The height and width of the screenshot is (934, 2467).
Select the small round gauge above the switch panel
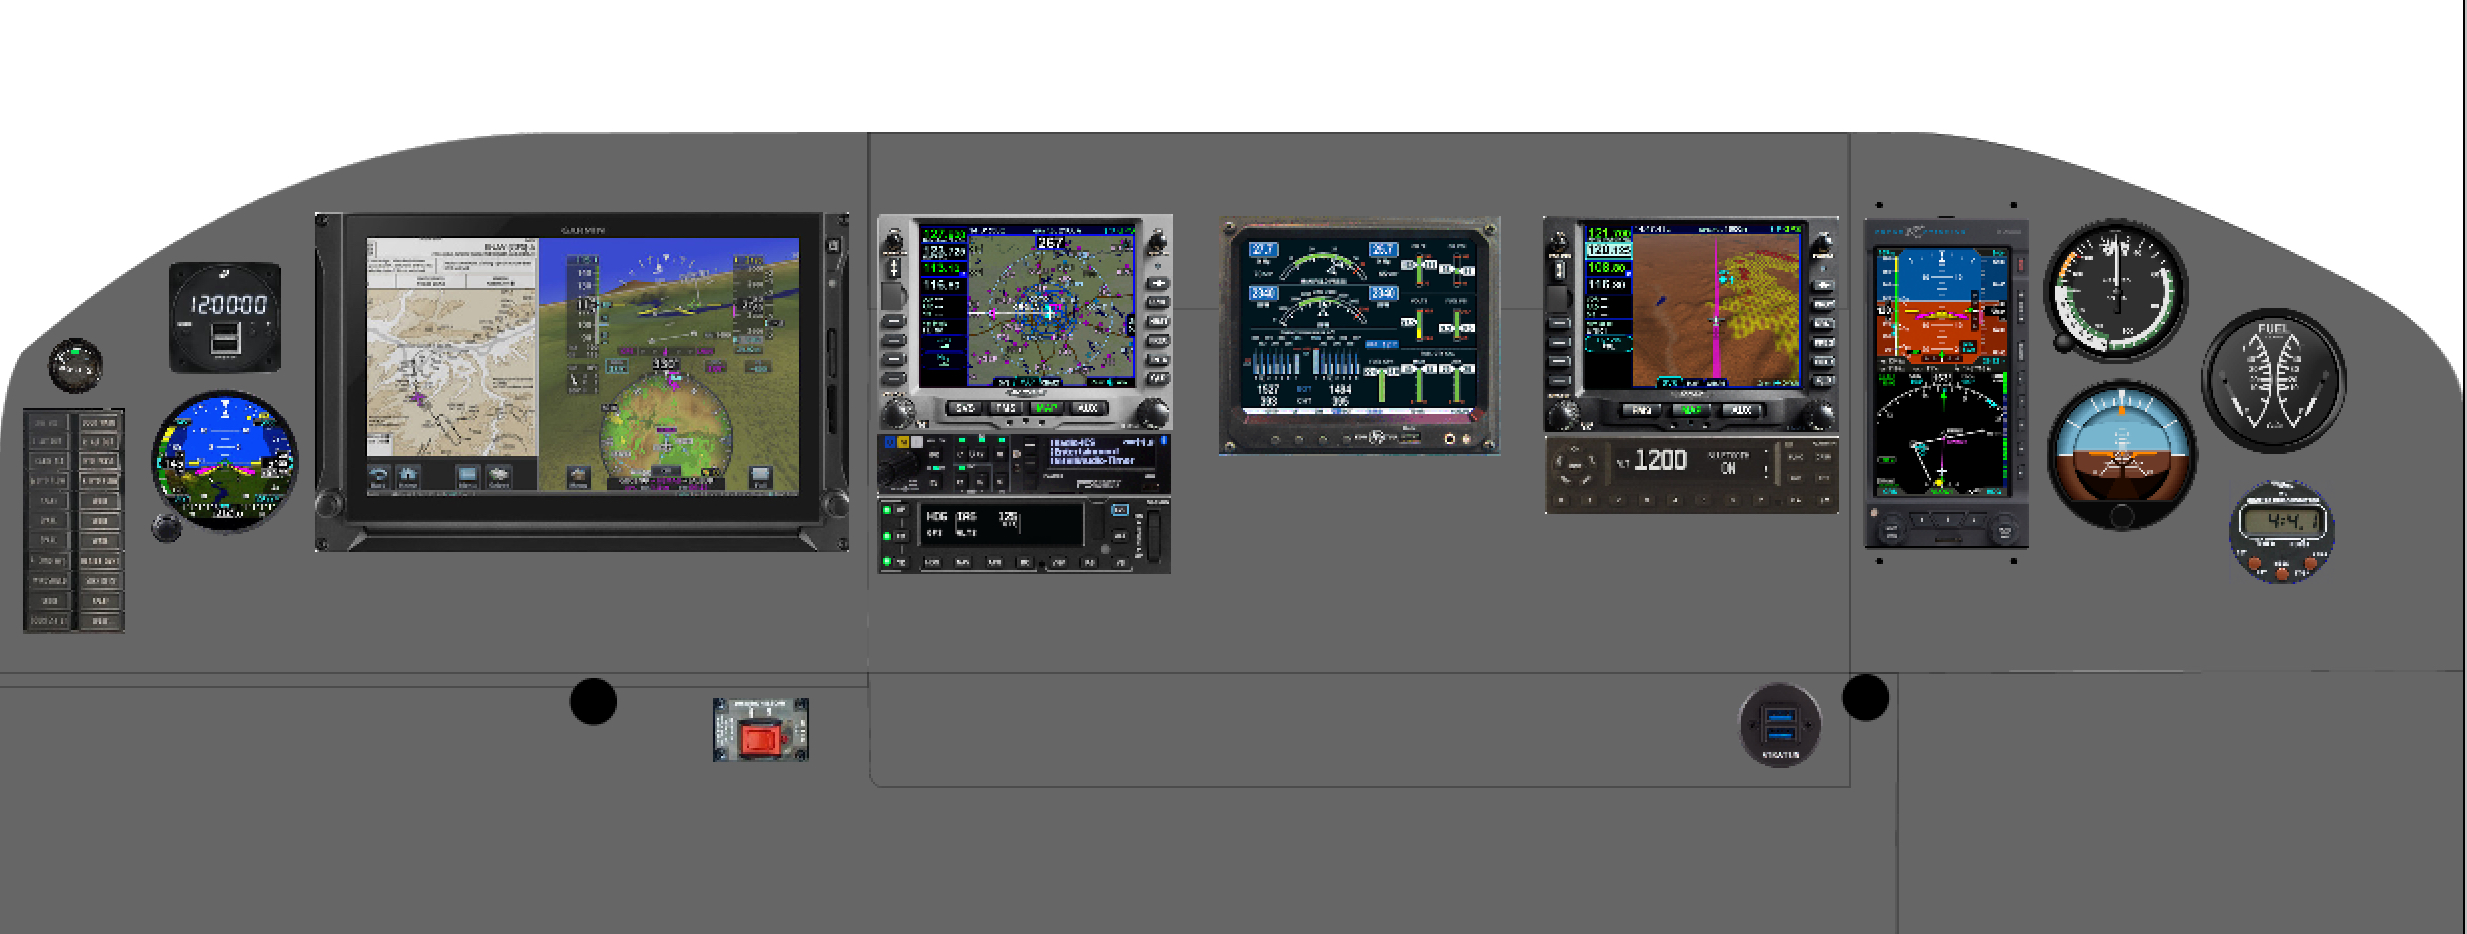75,365
